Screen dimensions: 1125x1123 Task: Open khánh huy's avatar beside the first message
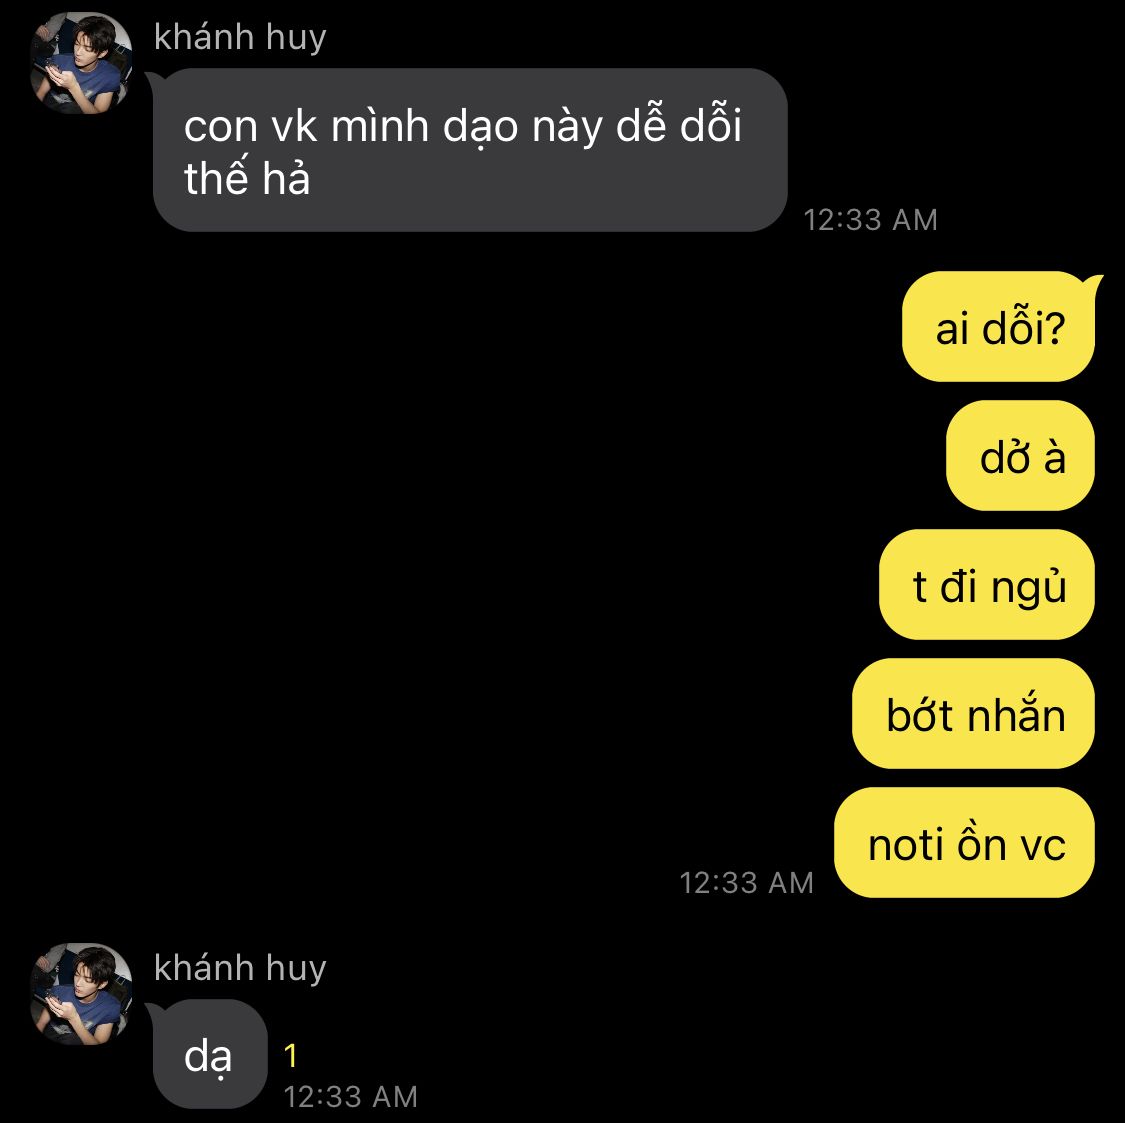(81, 63)
